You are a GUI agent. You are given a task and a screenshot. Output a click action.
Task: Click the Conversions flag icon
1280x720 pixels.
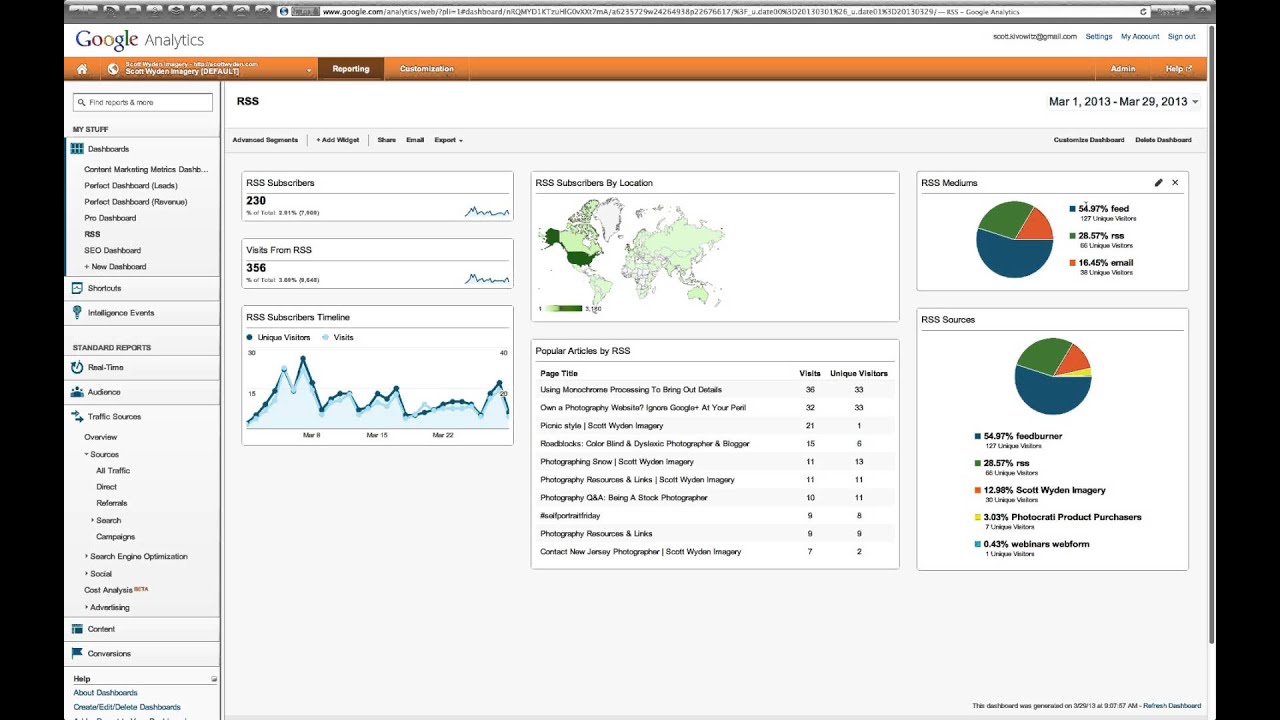[77, 653]
